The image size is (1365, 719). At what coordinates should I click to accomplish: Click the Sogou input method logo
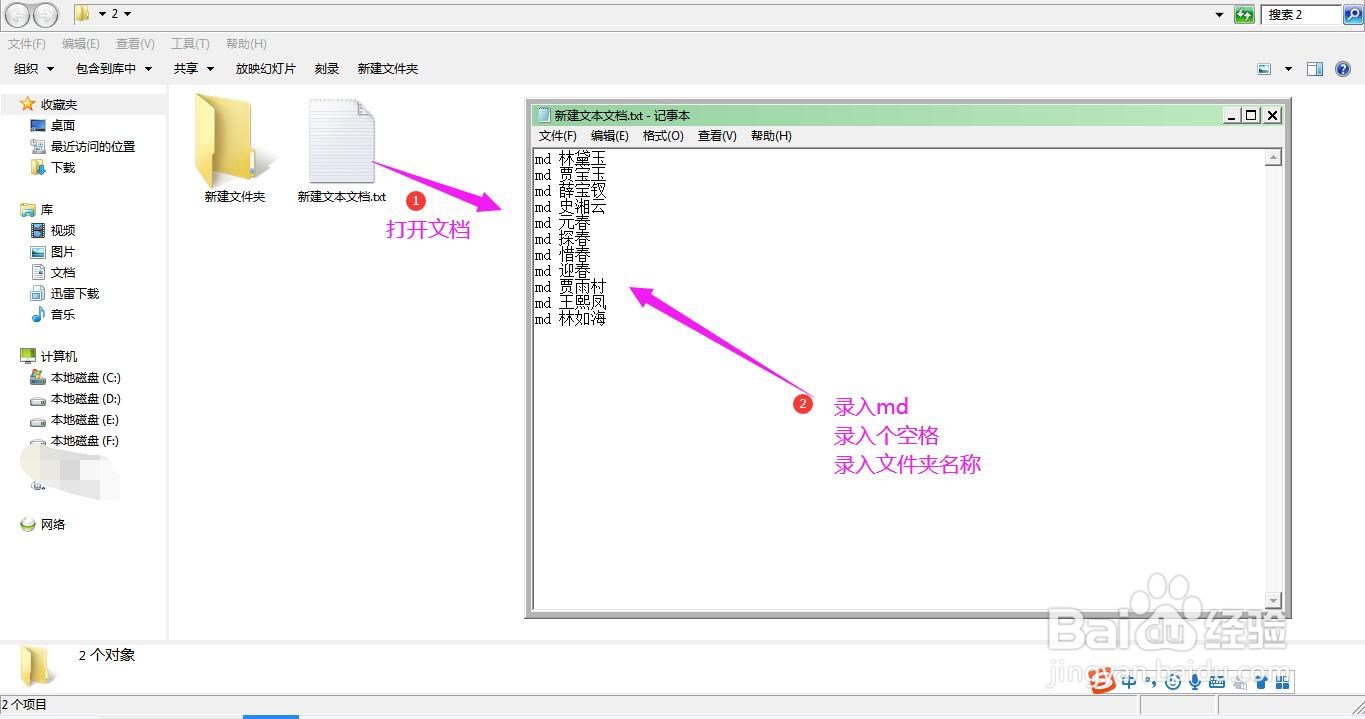(1102, 682)
